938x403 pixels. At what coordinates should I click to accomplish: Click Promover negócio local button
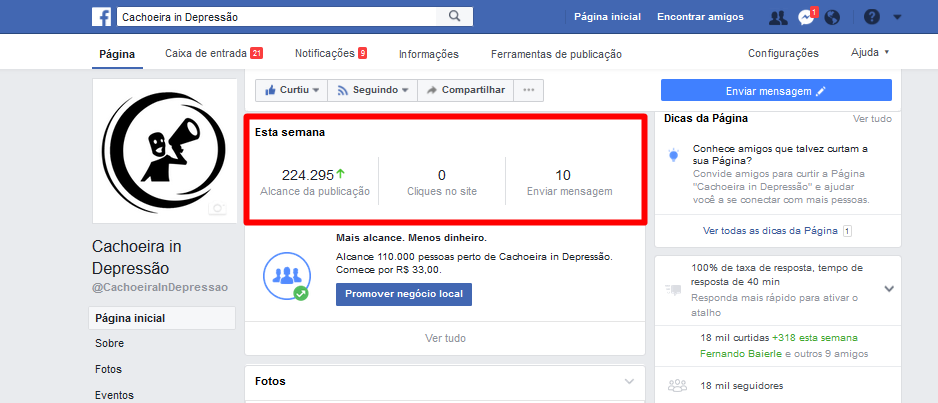click(404, 294)
